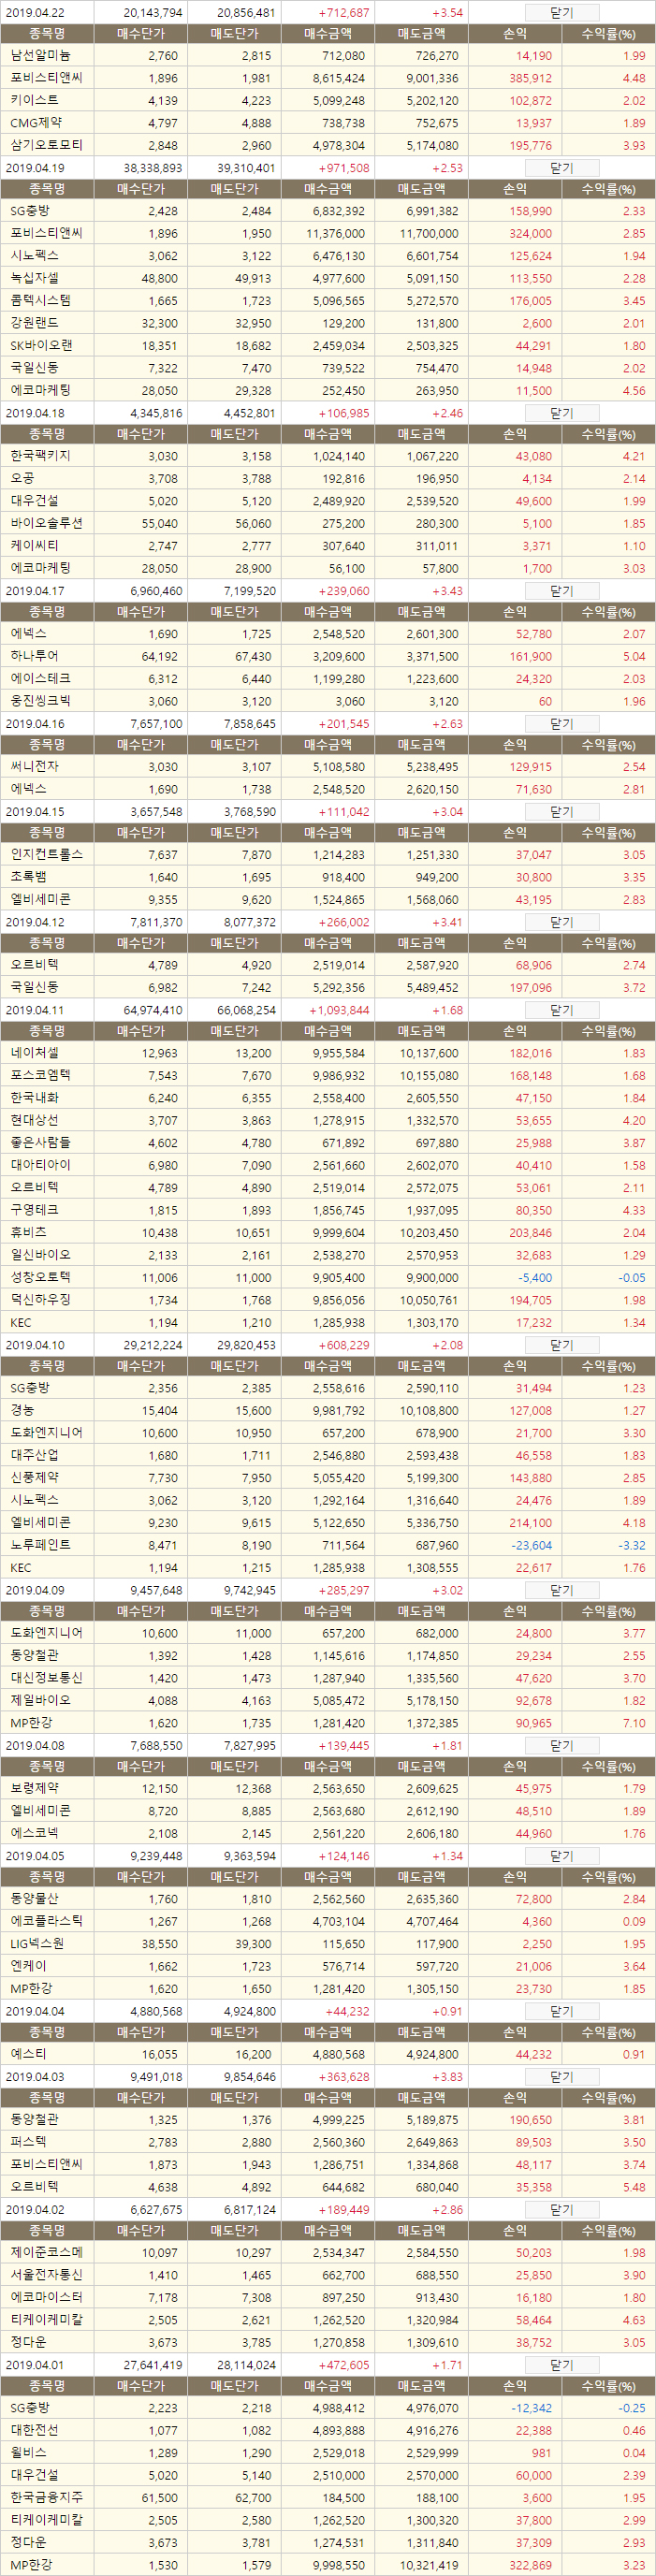This screenshot has width=656, height=2576.
Task: Close the 2019.04.16 trade list
Action: (562, 723)
